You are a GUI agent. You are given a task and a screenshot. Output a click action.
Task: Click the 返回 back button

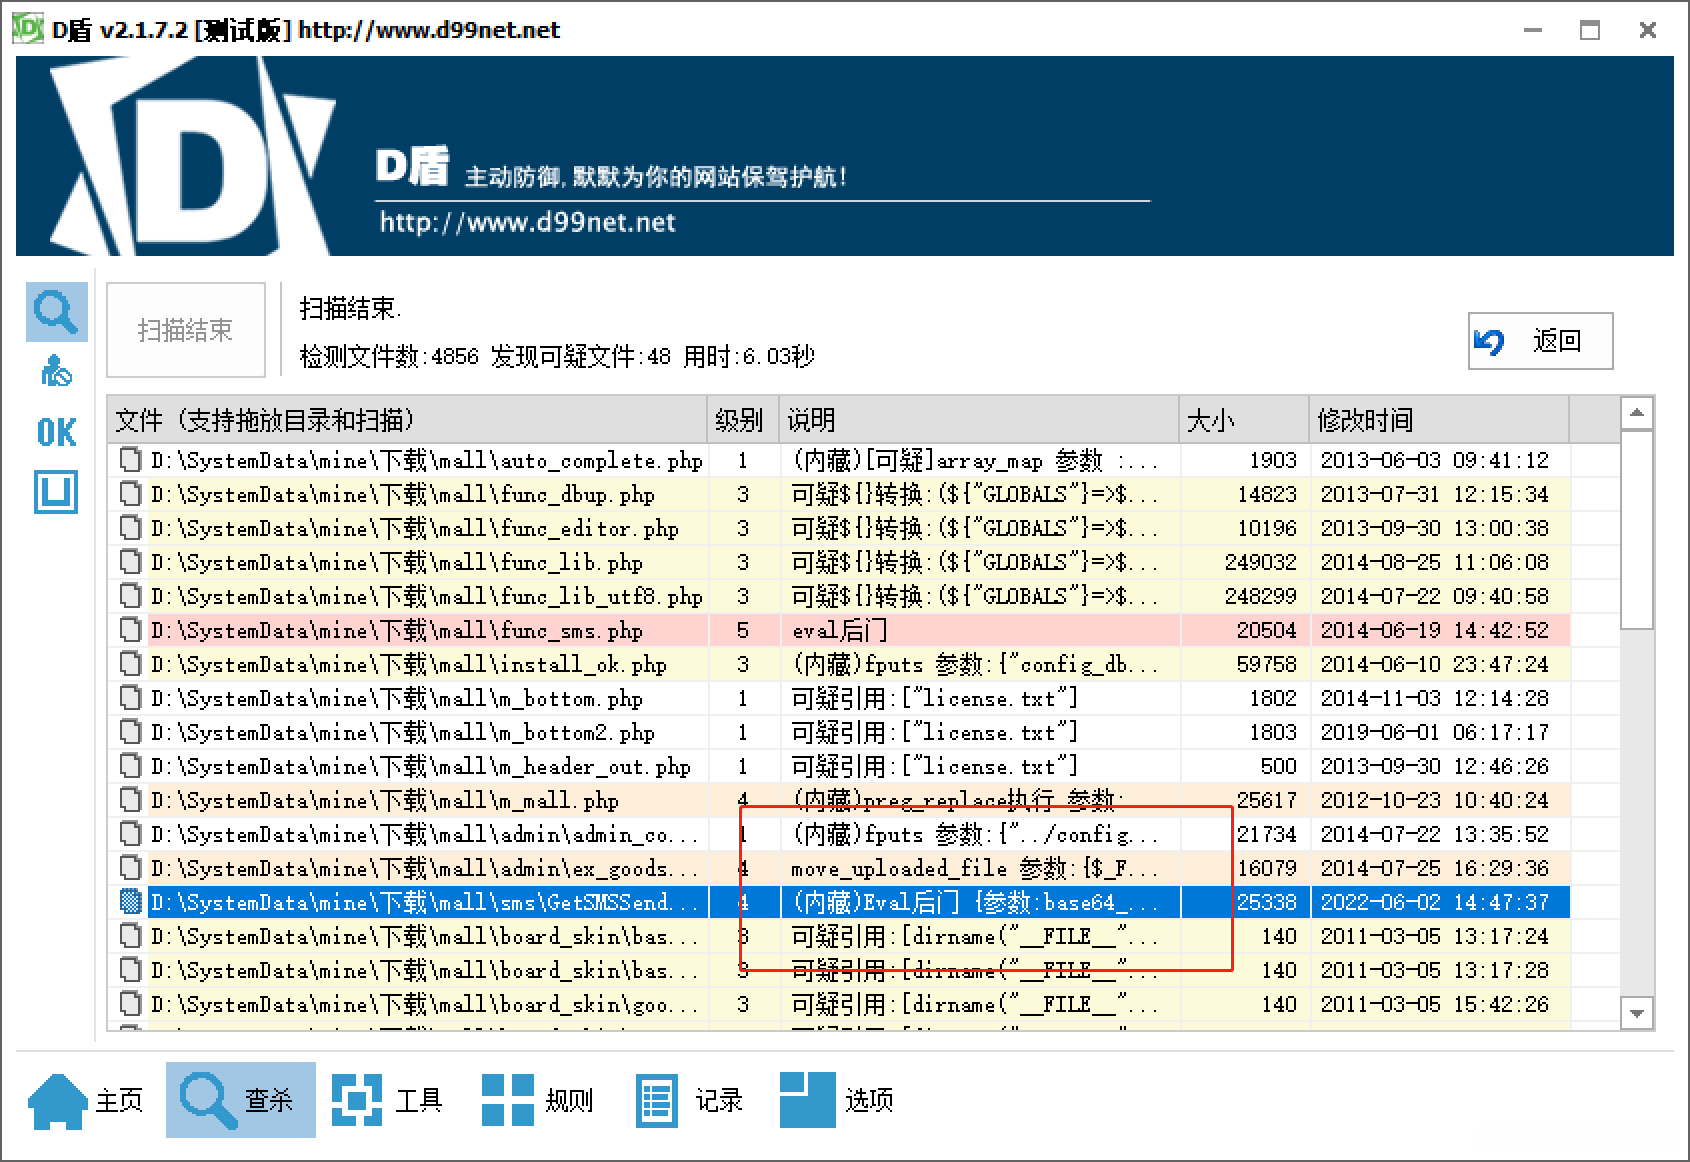(x=1540, y=341)
